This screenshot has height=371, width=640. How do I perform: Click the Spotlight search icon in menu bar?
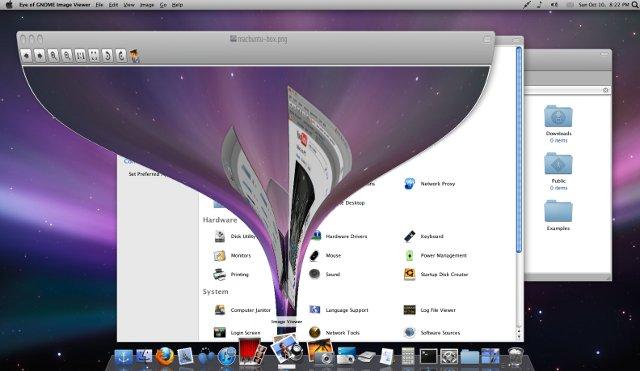coord(635,5)
